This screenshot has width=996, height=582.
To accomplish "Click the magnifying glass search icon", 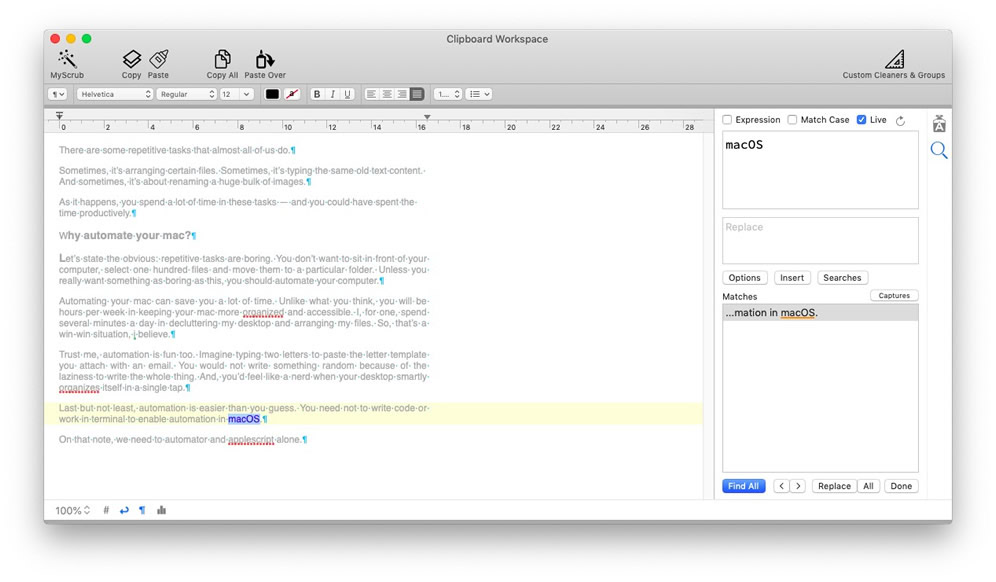I will [939, 151].
